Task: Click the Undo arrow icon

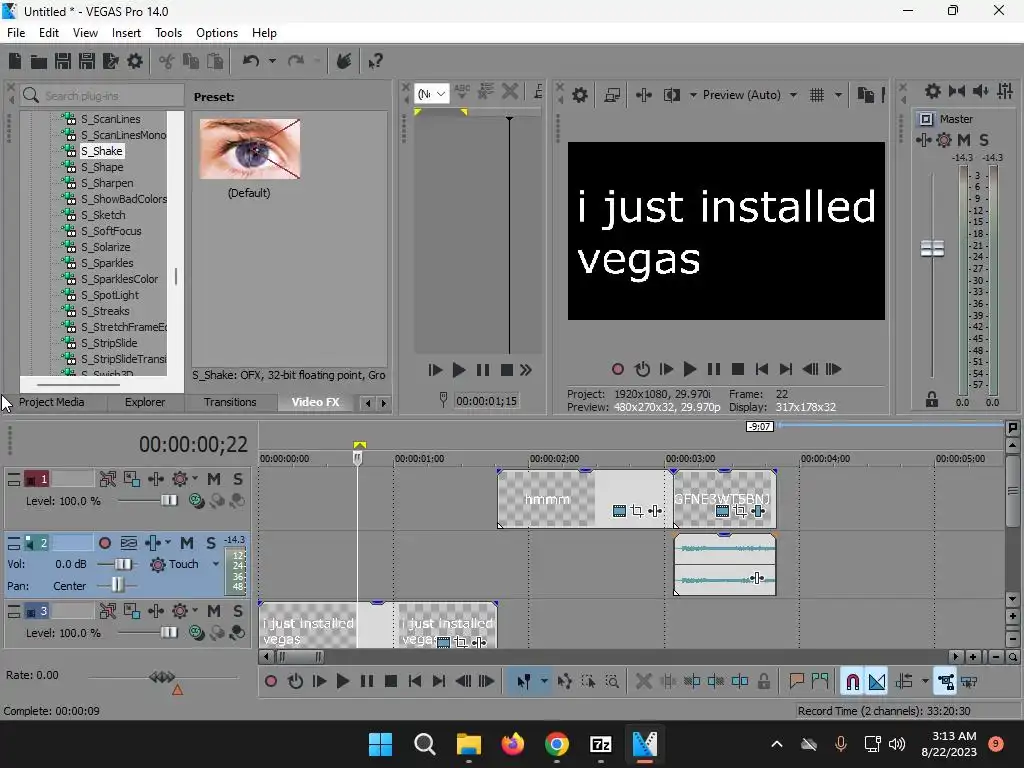Action: point(251,61)
